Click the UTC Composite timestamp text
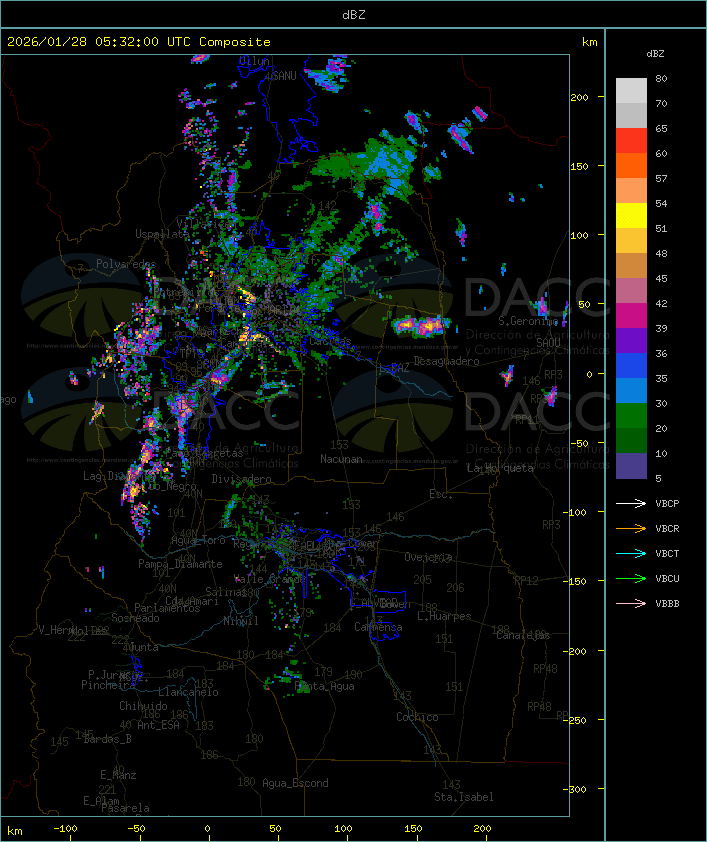Viewport: 707px width, 842px height. [139, 42]
